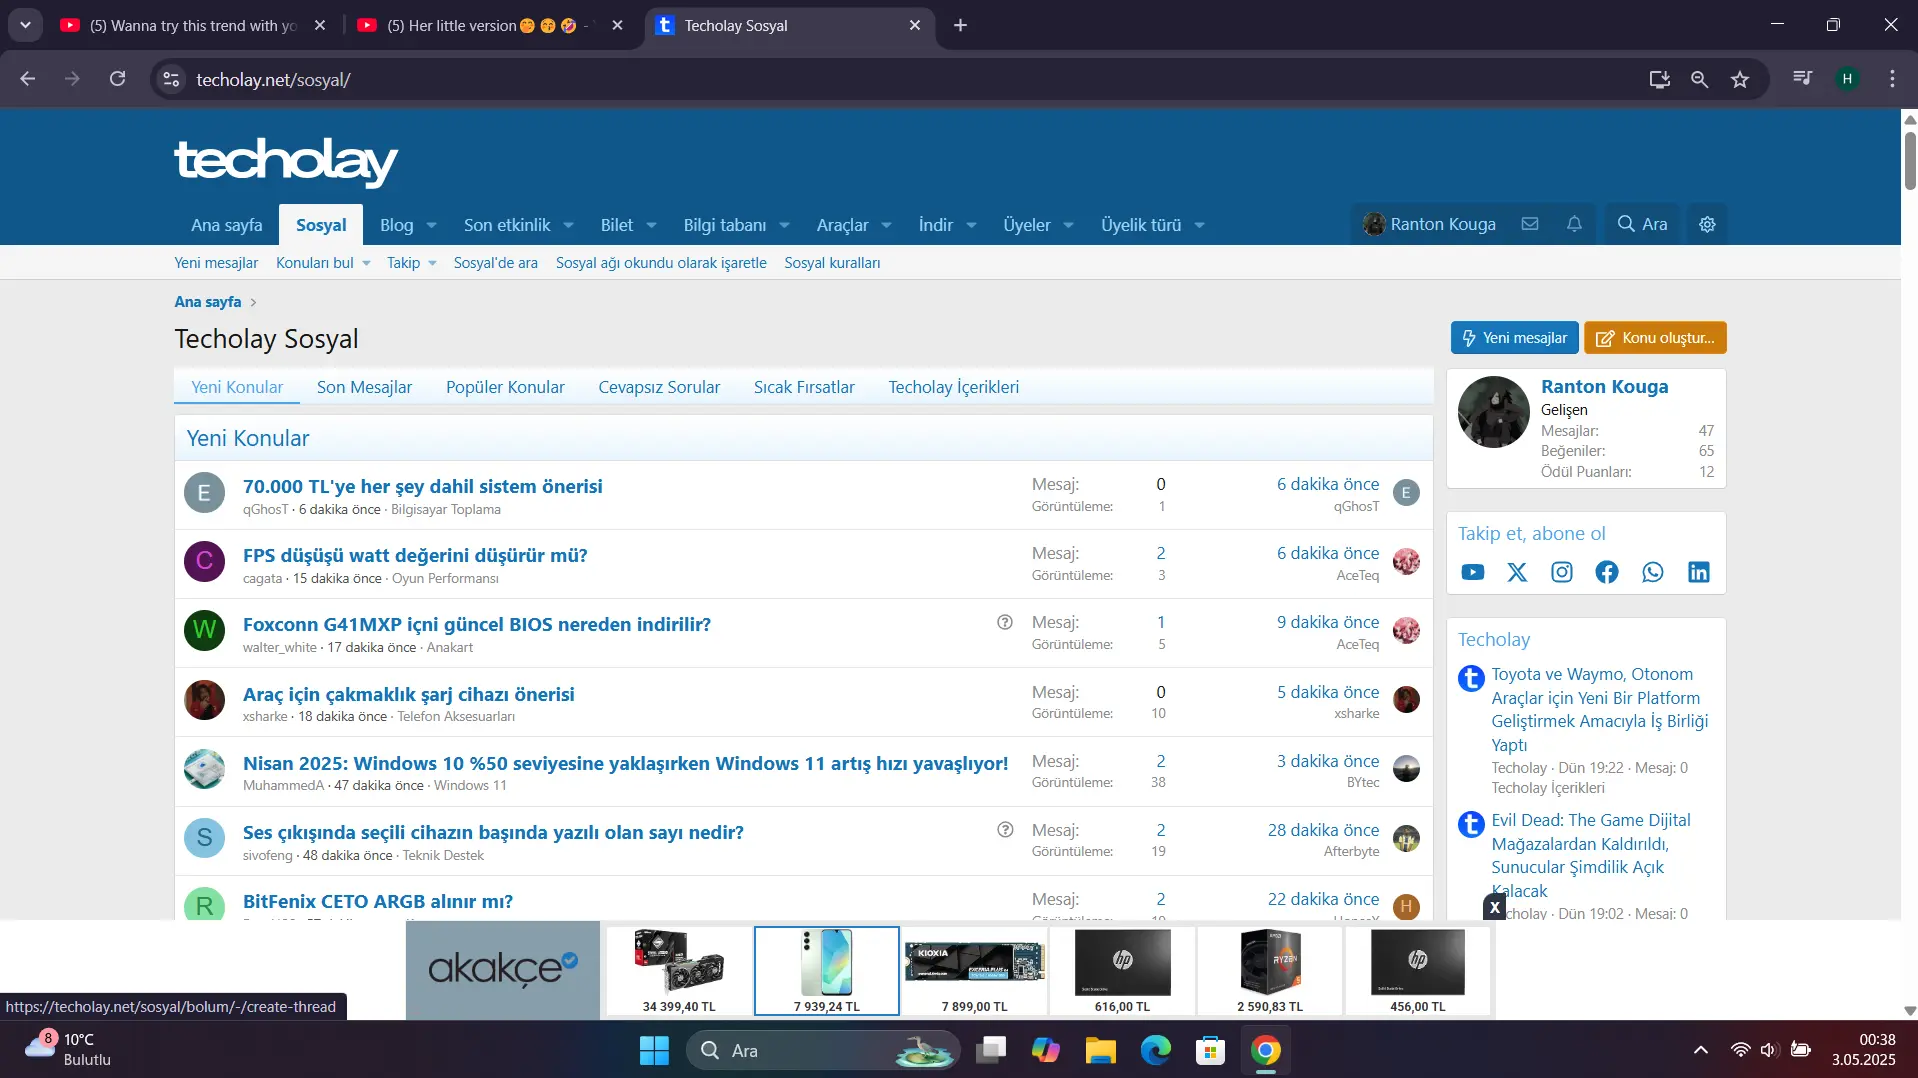The image size is (1918, 1078).
Task: Switch to Popüler Konular tab
Action: (505, 387)
